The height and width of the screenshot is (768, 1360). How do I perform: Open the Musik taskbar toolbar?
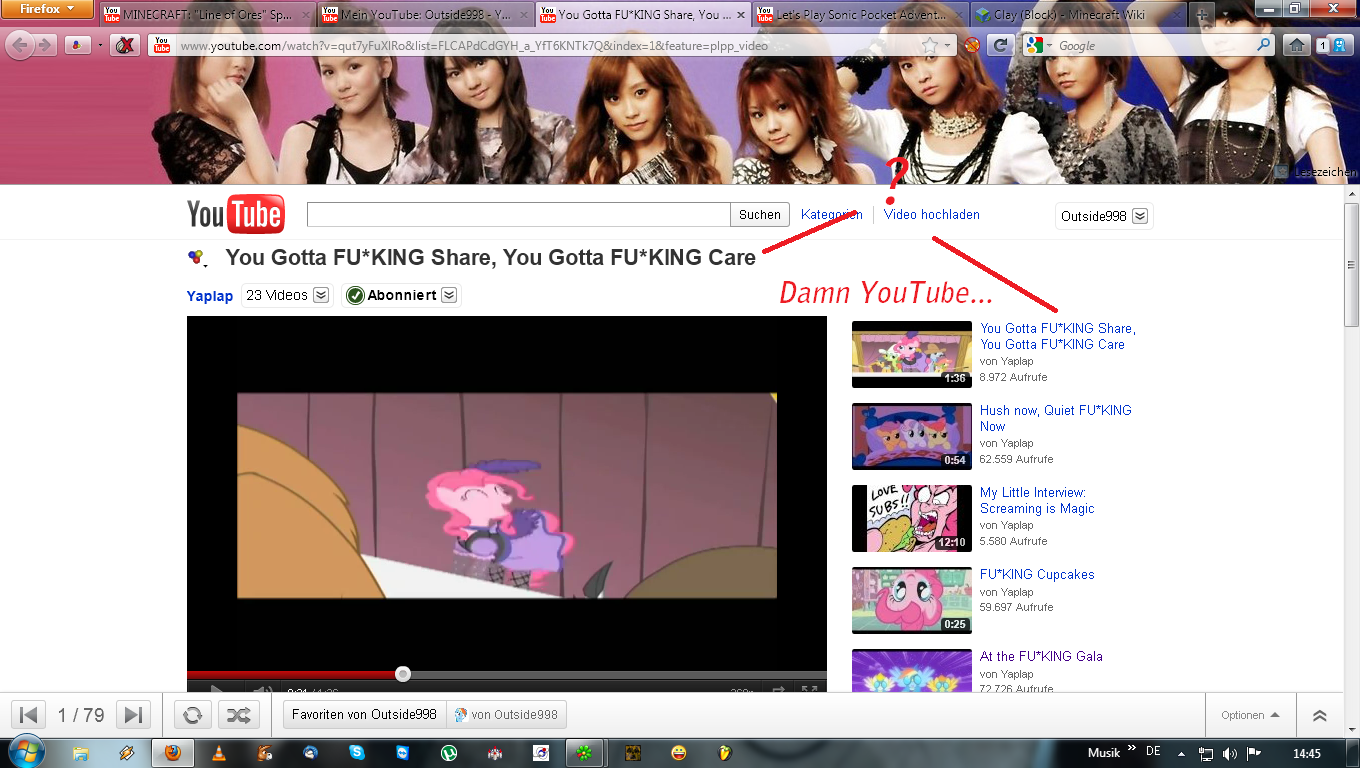1104,752
